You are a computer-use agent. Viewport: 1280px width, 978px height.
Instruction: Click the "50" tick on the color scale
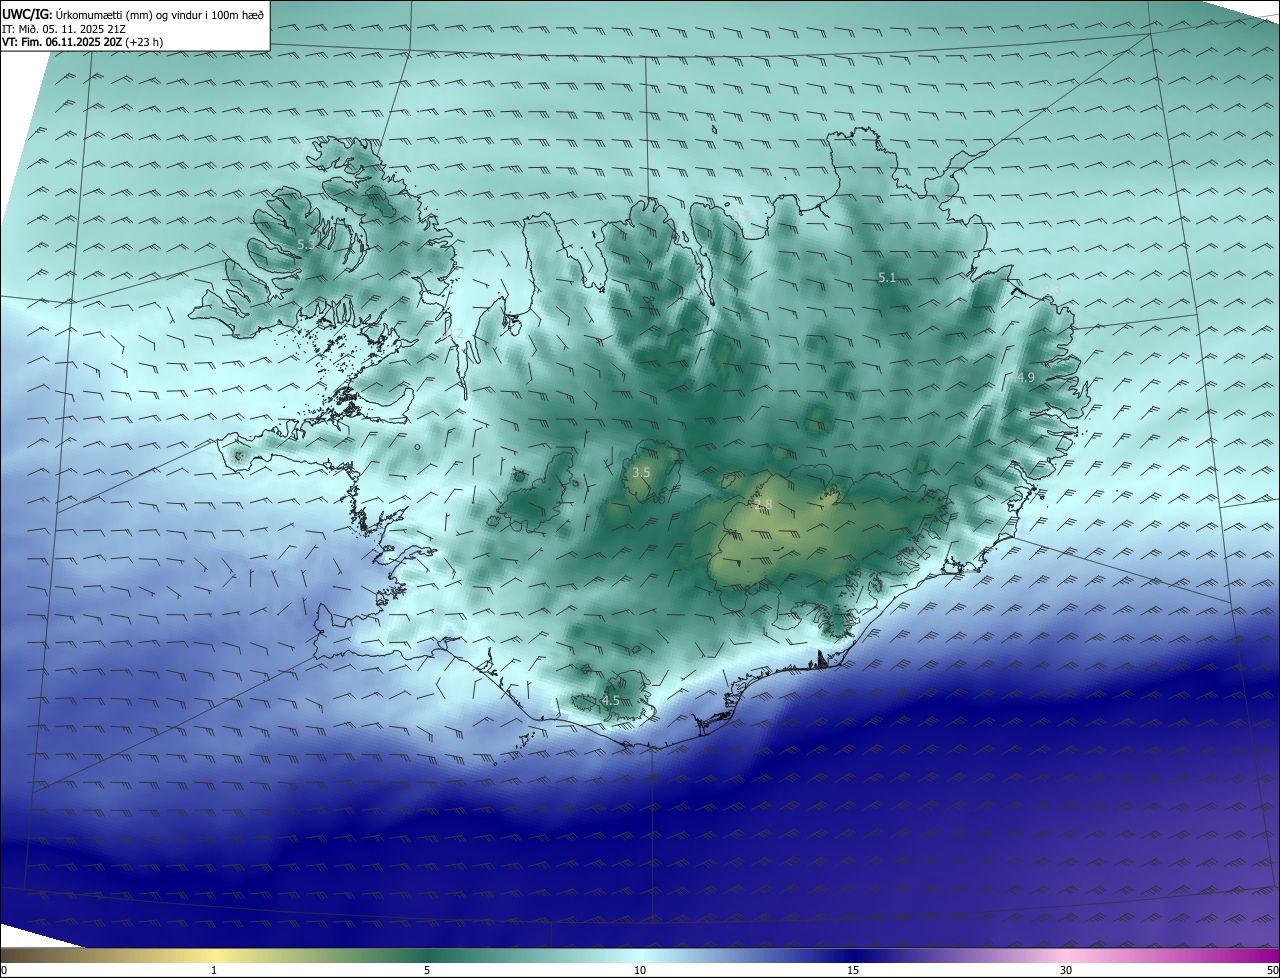tap(1273, 970)
